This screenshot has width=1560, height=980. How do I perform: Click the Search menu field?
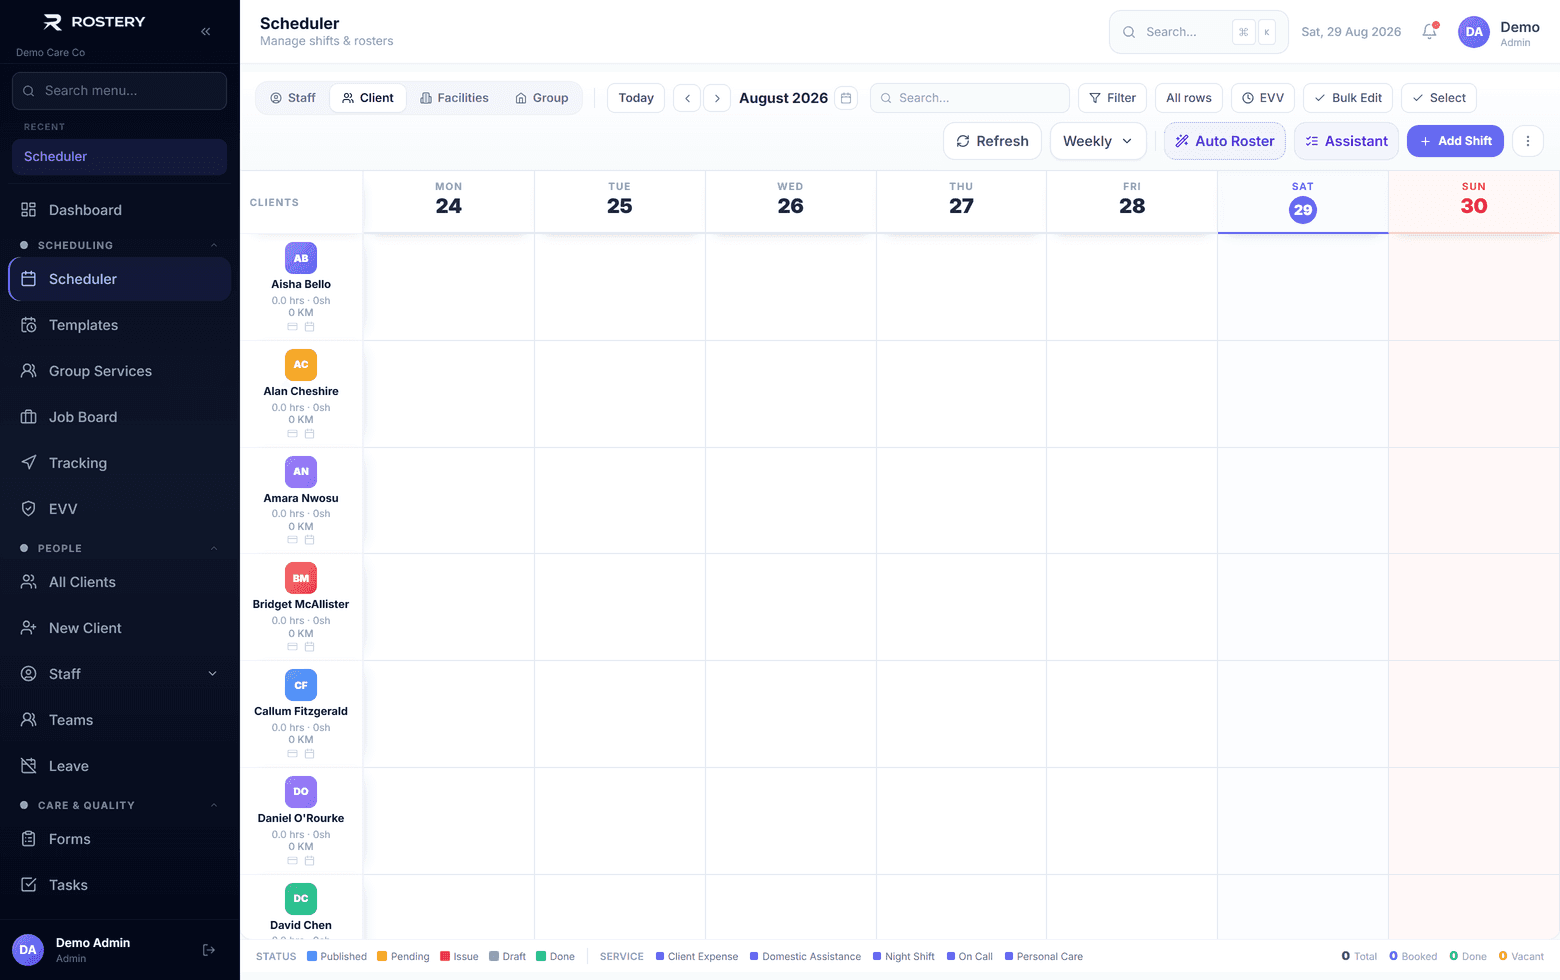coord(119,91)
